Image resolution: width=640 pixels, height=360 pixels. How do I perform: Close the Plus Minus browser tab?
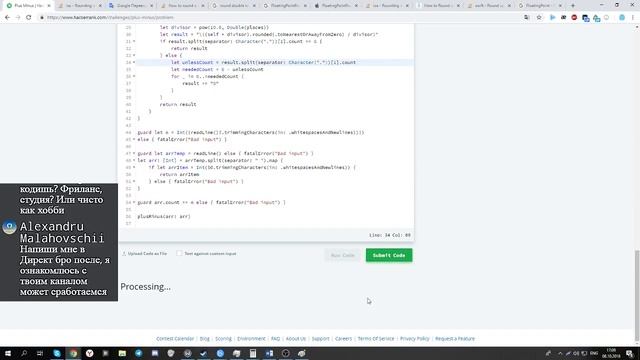tap(49, 6)
